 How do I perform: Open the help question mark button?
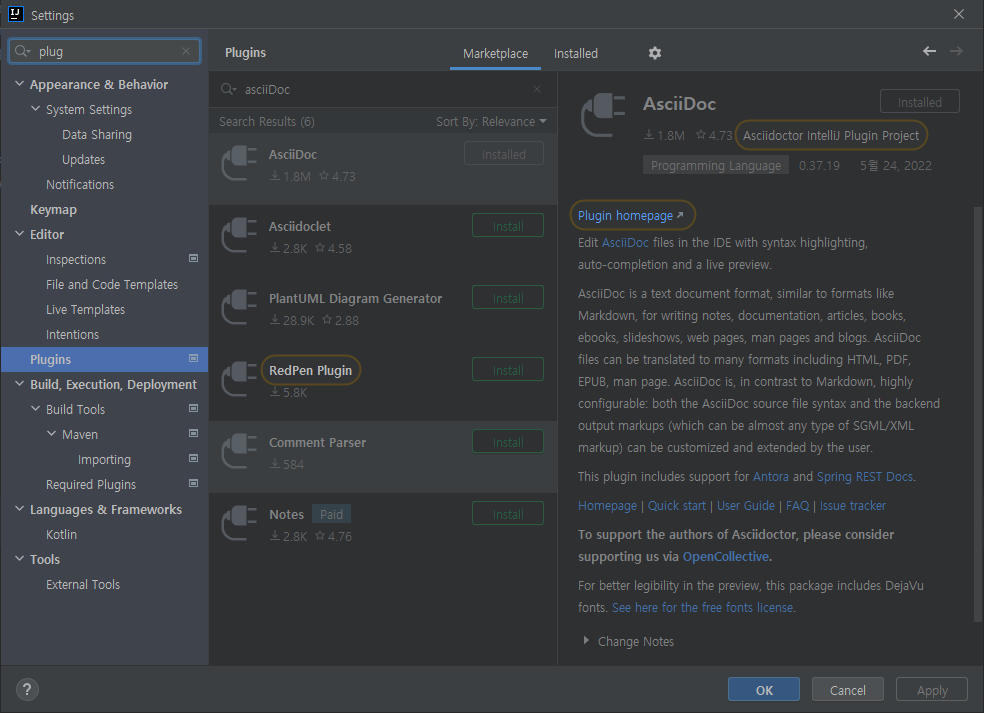pyautogui.click(x=27, y=690)
